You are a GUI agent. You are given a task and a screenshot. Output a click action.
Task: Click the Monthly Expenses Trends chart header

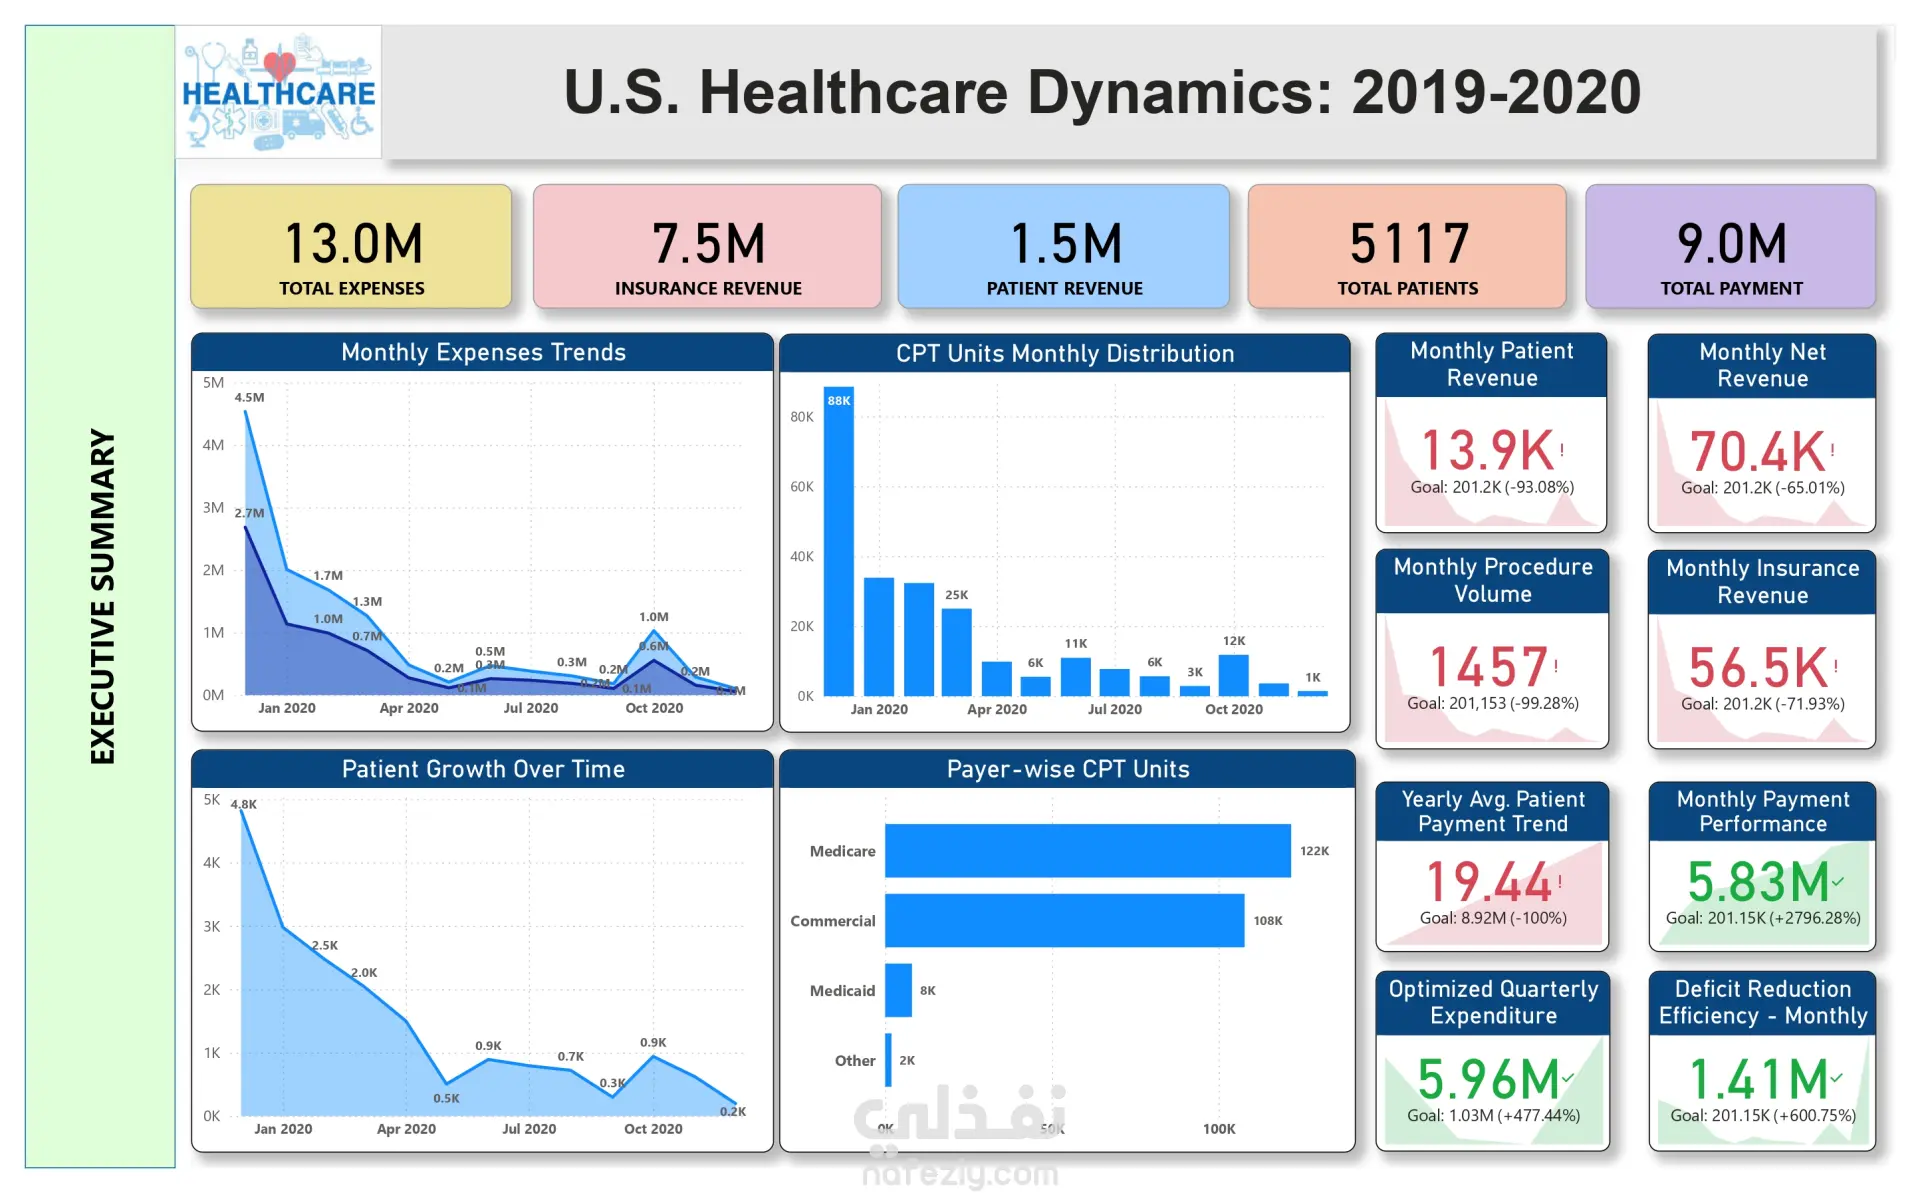point(483,352)
